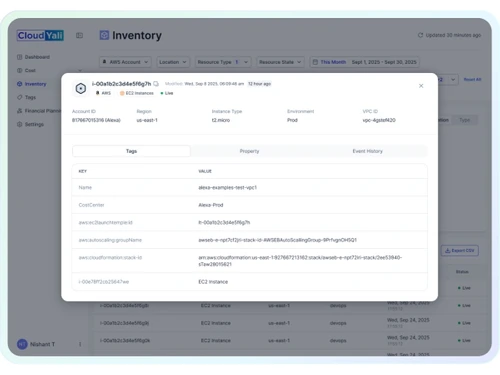The height and width of the screenshot is (375, 500).
Task: Click the Type toggle behind the dialog
Action: [465, 120]
